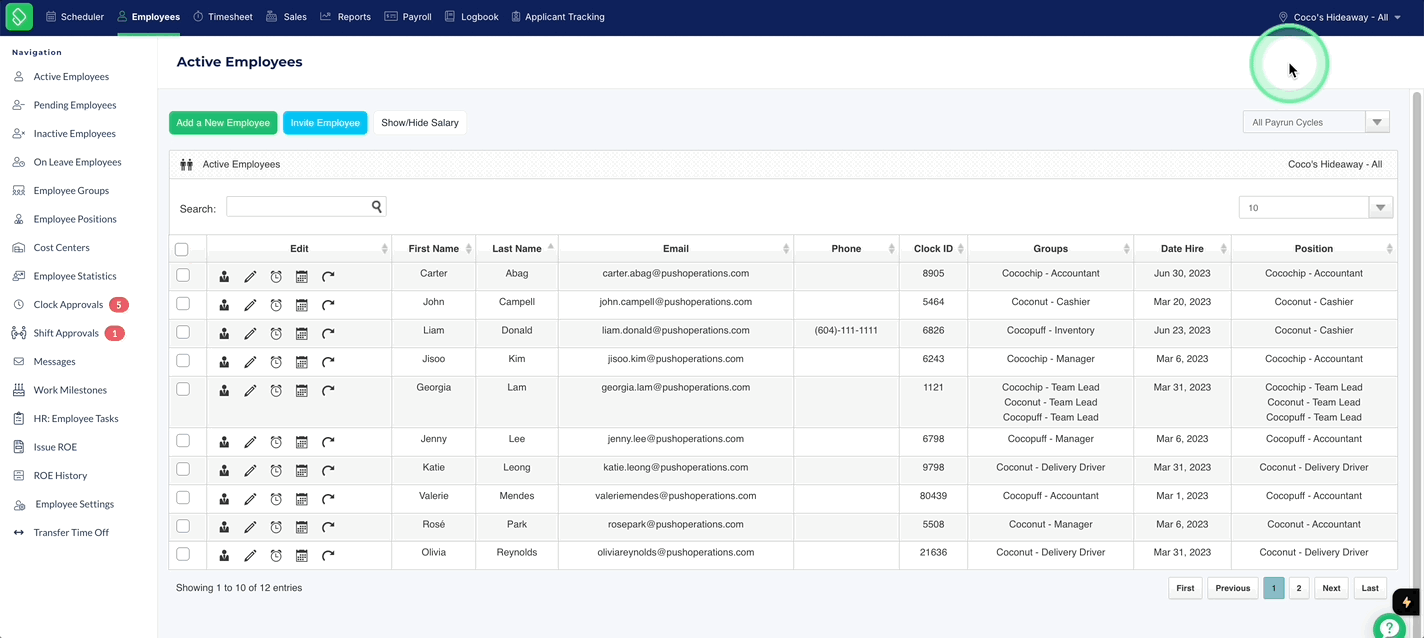Go to the Reports tab
The height and width of the screenshot is (638, 1424).
(345, 17)
